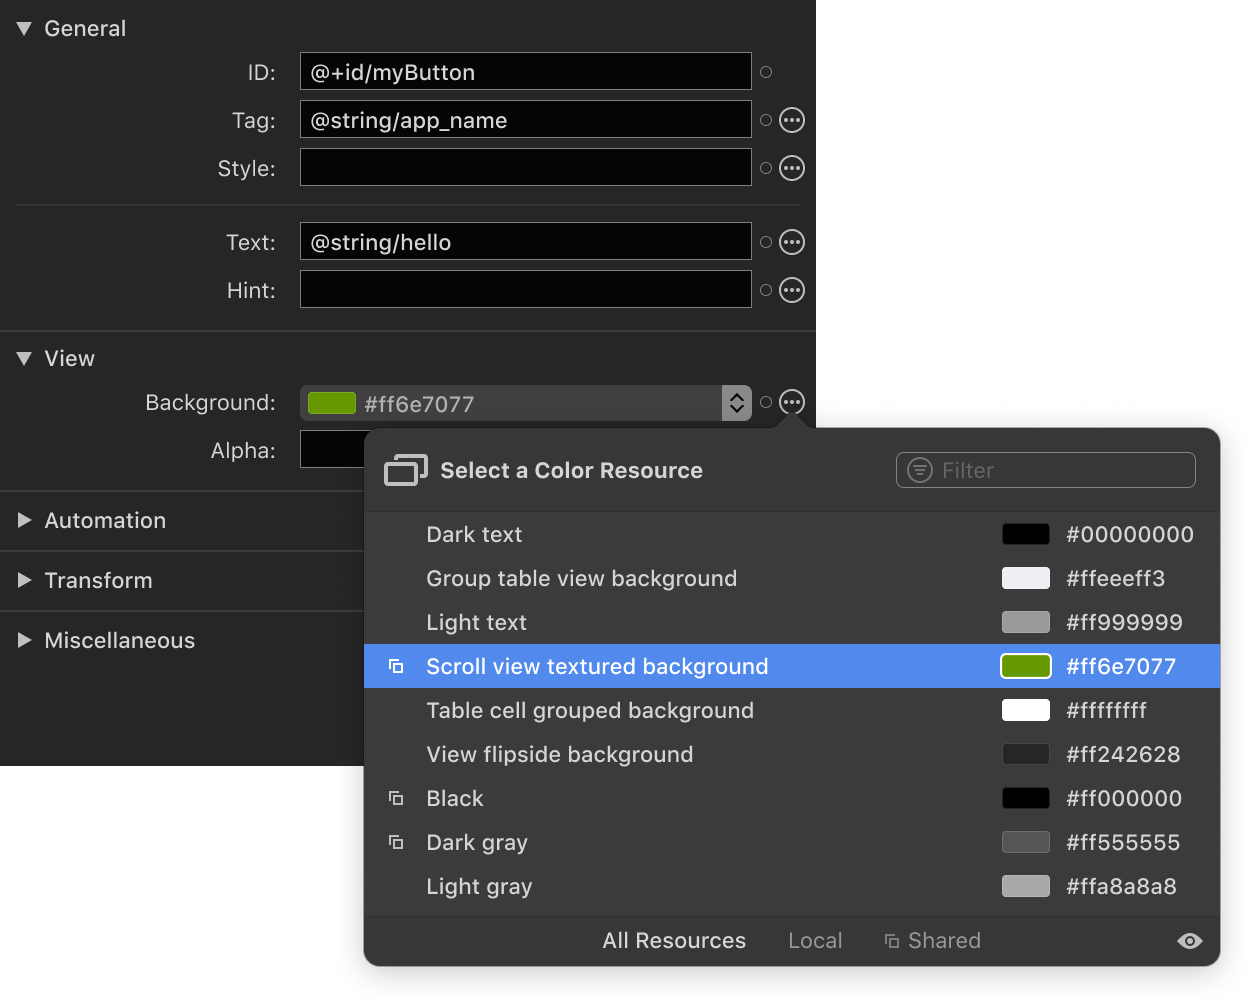Open the ellipsis picker for the Hint attribute
The width and height of the screenshot is (1256, 1008).
pos(791,289)
